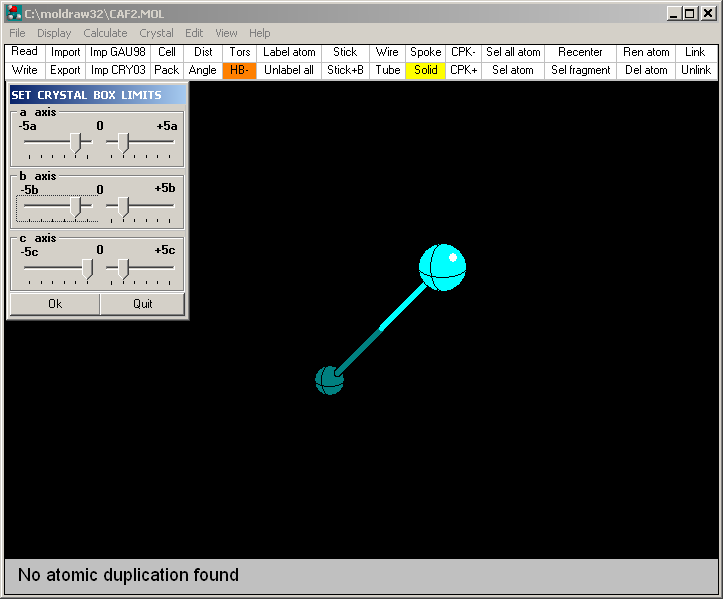
Task: Switch to Tube display mode
Action: pyautogui.click(x=387, y=70)
